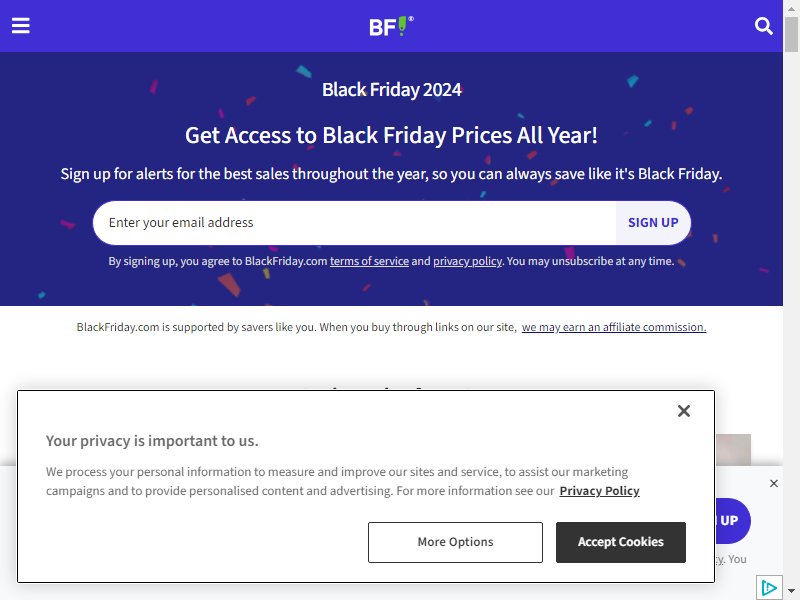
Task: Click the Accept Cookies button
Action: coord(620,542)
